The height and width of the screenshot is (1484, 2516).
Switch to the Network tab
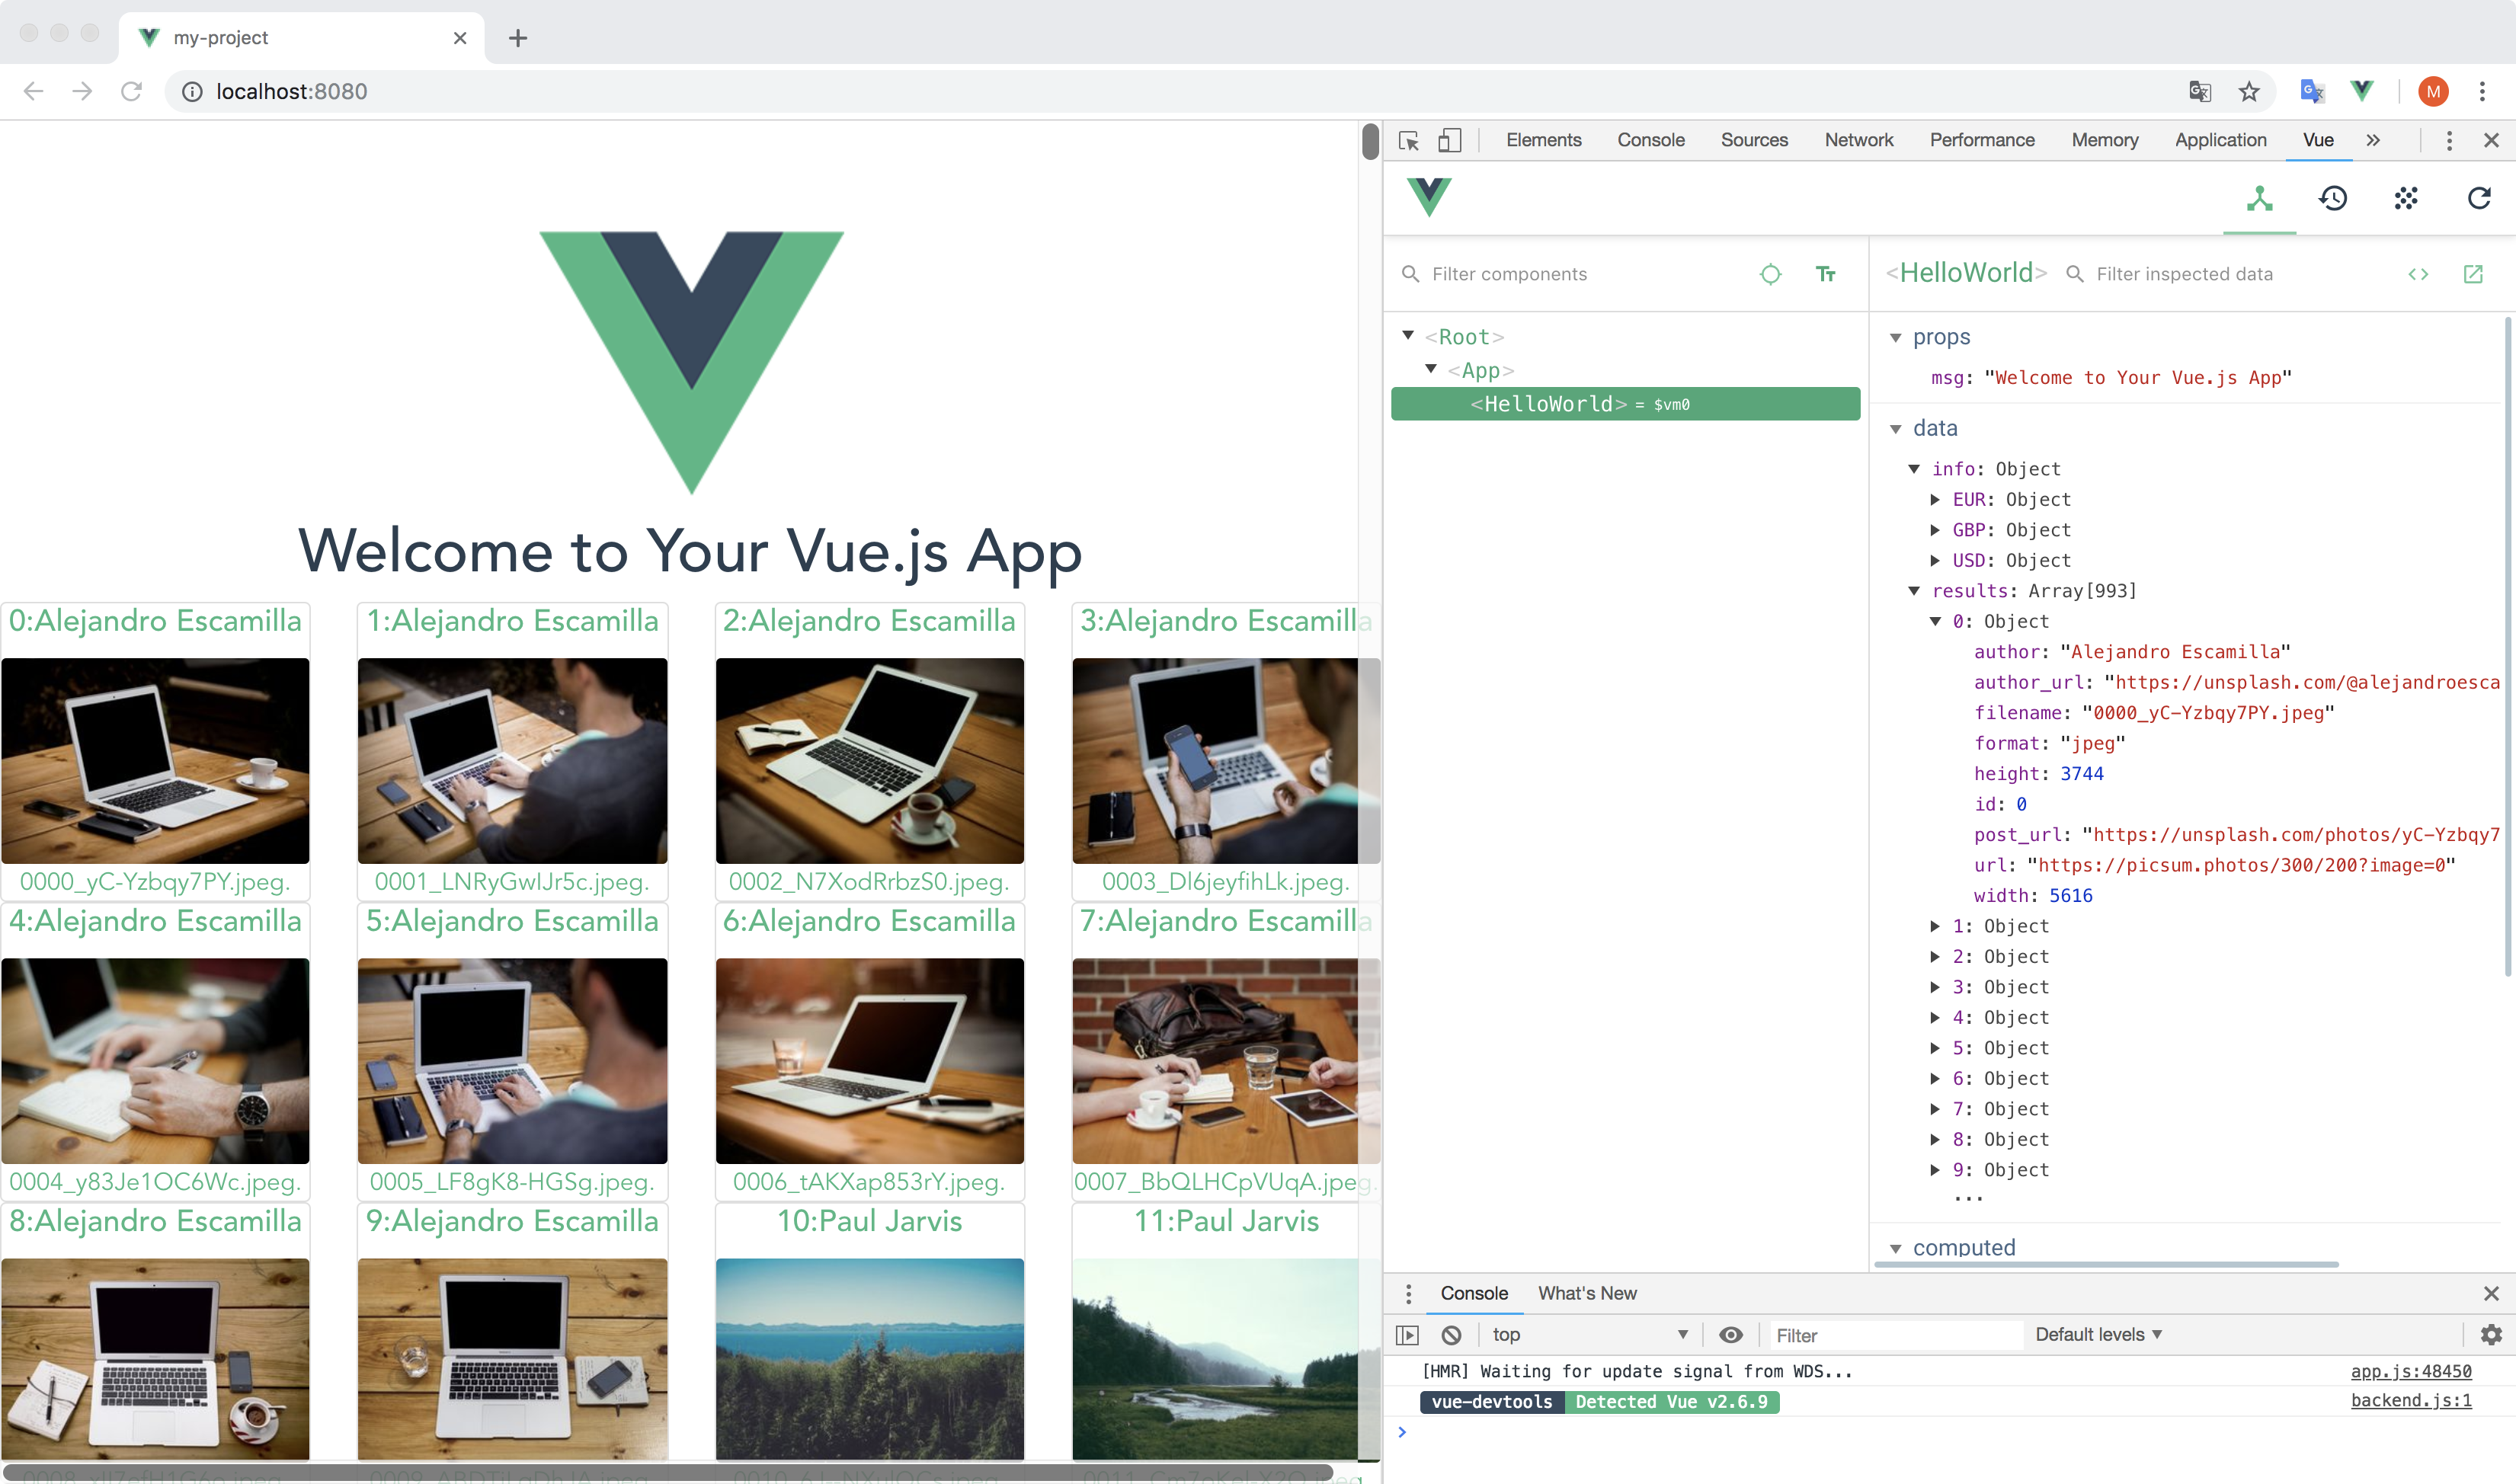1858,140
